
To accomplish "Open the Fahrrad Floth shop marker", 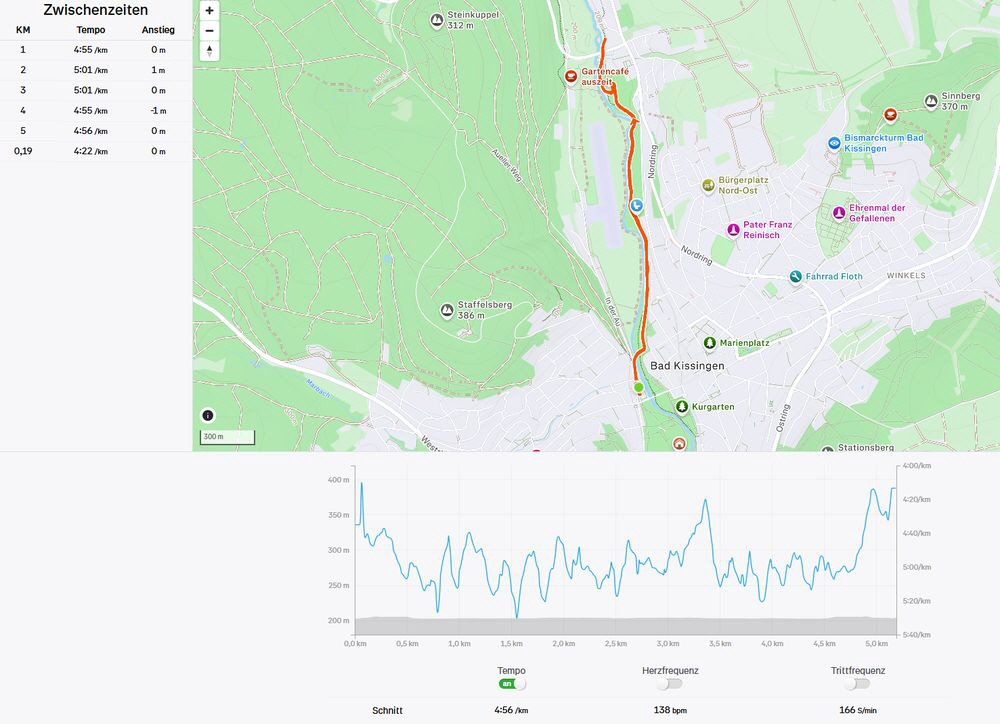I will point(795,276).
